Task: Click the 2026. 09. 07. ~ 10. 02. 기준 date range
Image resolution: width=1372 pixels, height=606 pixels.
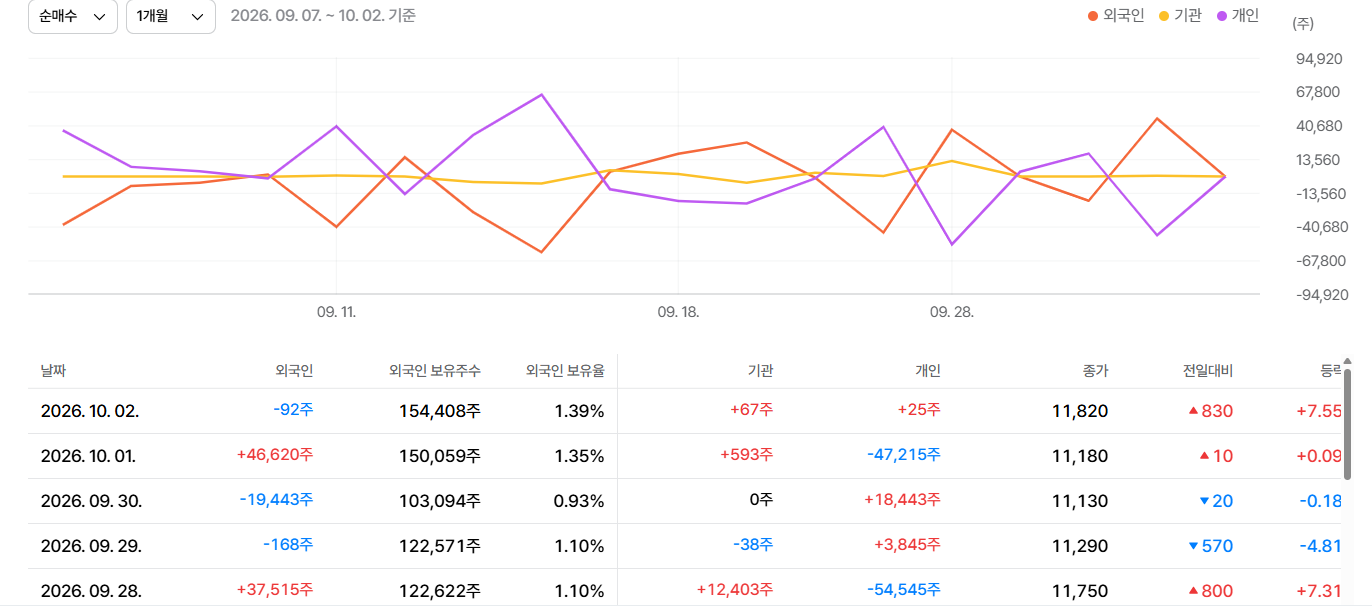Action: (x=323, y=16)
